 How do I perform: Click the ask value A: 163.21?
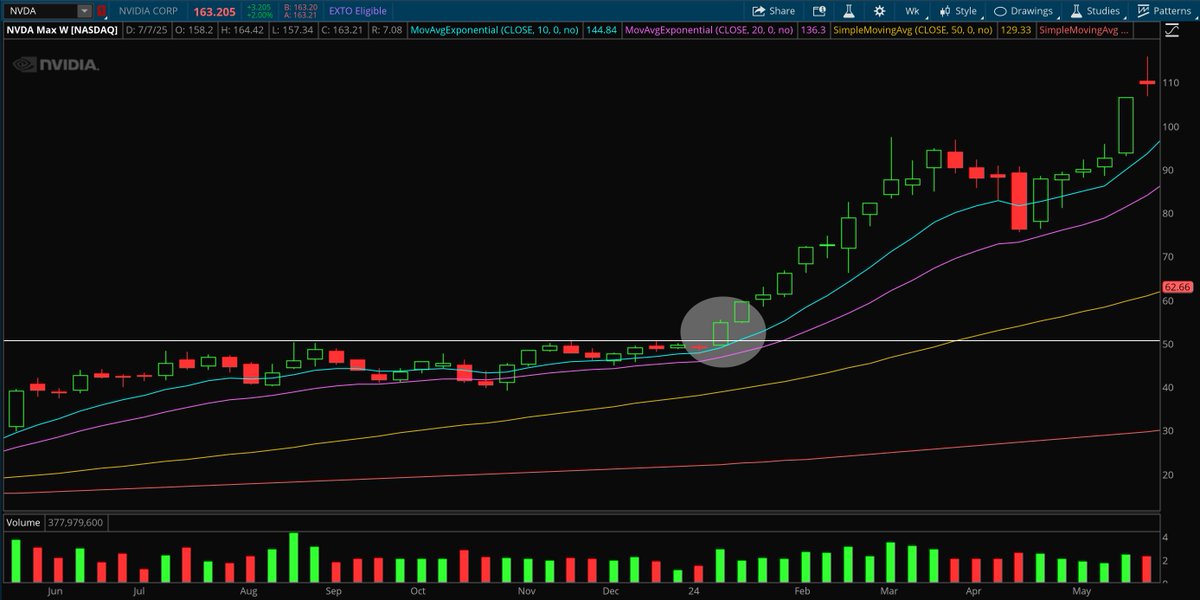(x=299, y=16)
